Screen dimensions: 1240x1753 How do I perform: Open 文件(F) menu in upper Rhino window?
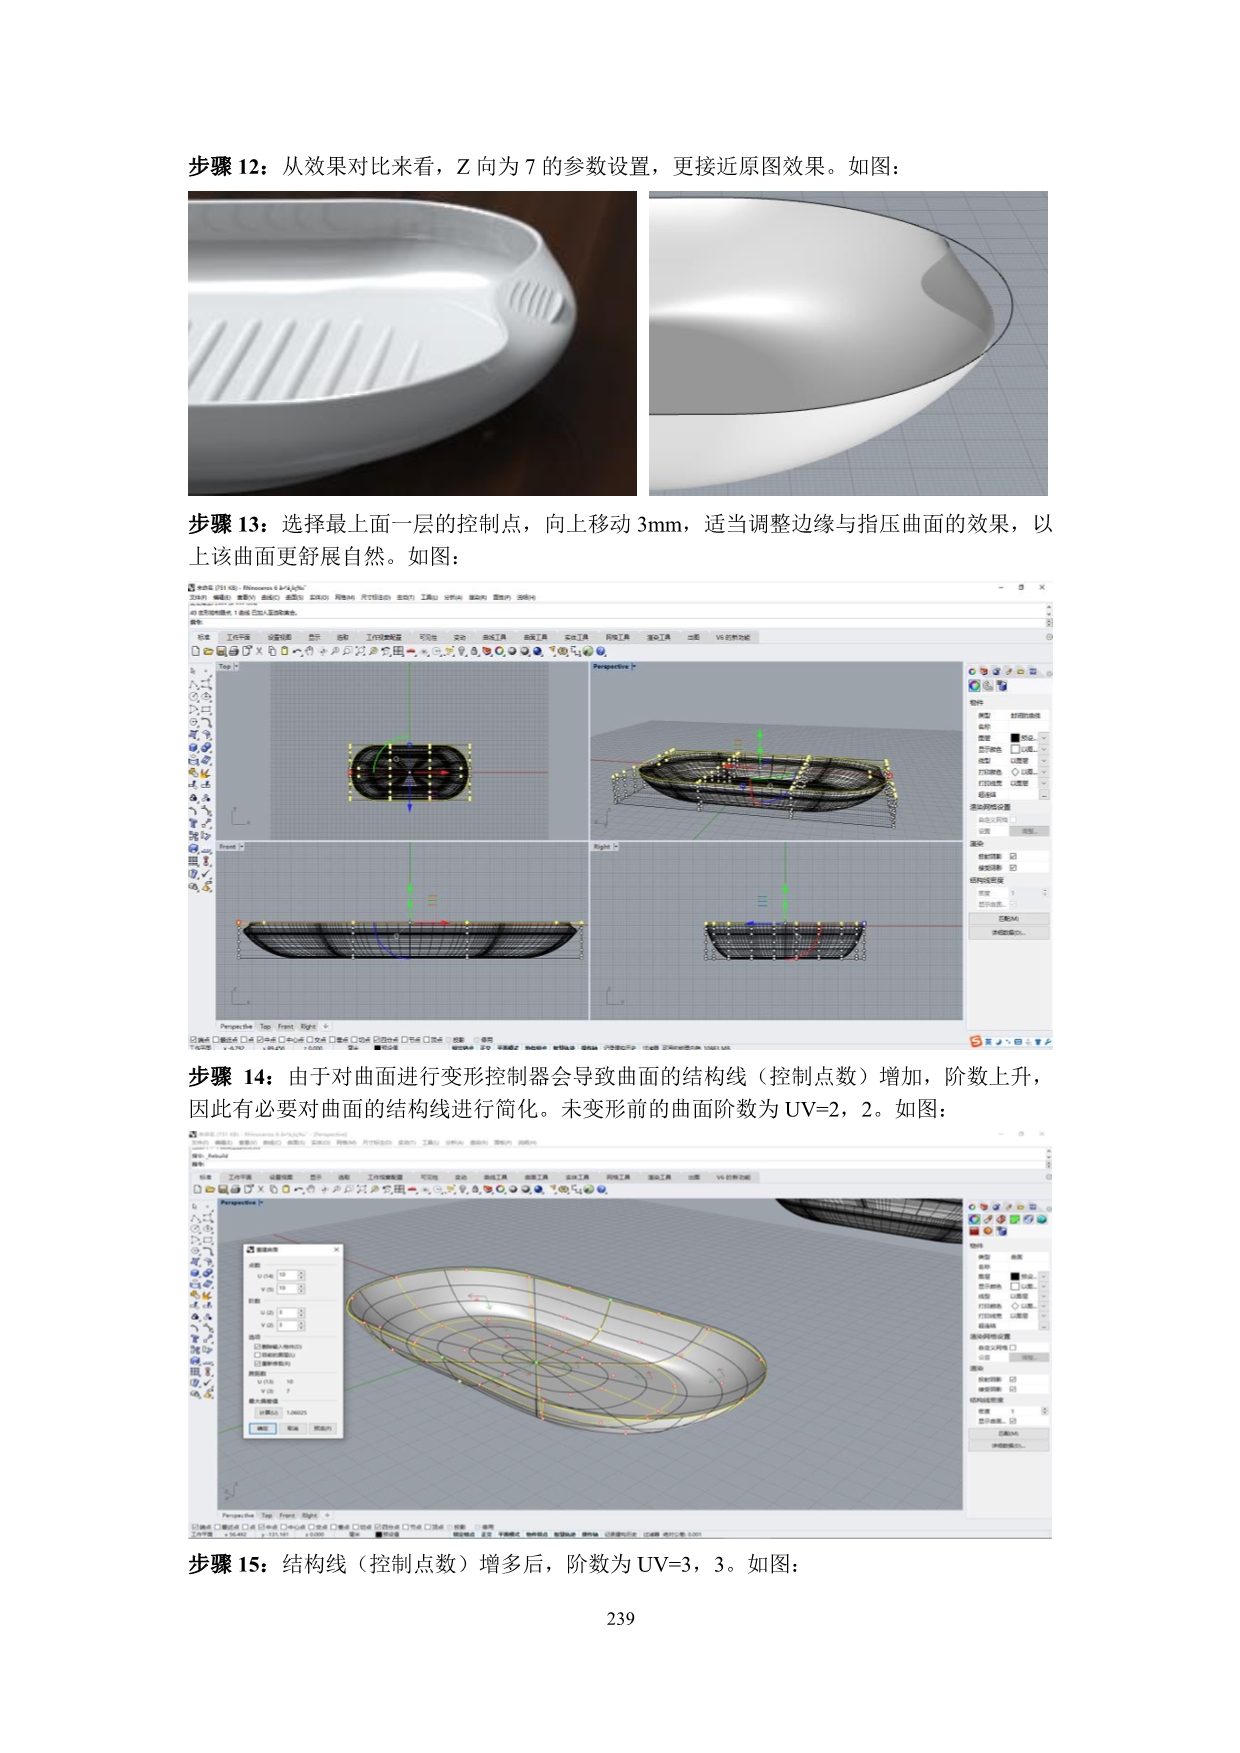click(198, 597)
